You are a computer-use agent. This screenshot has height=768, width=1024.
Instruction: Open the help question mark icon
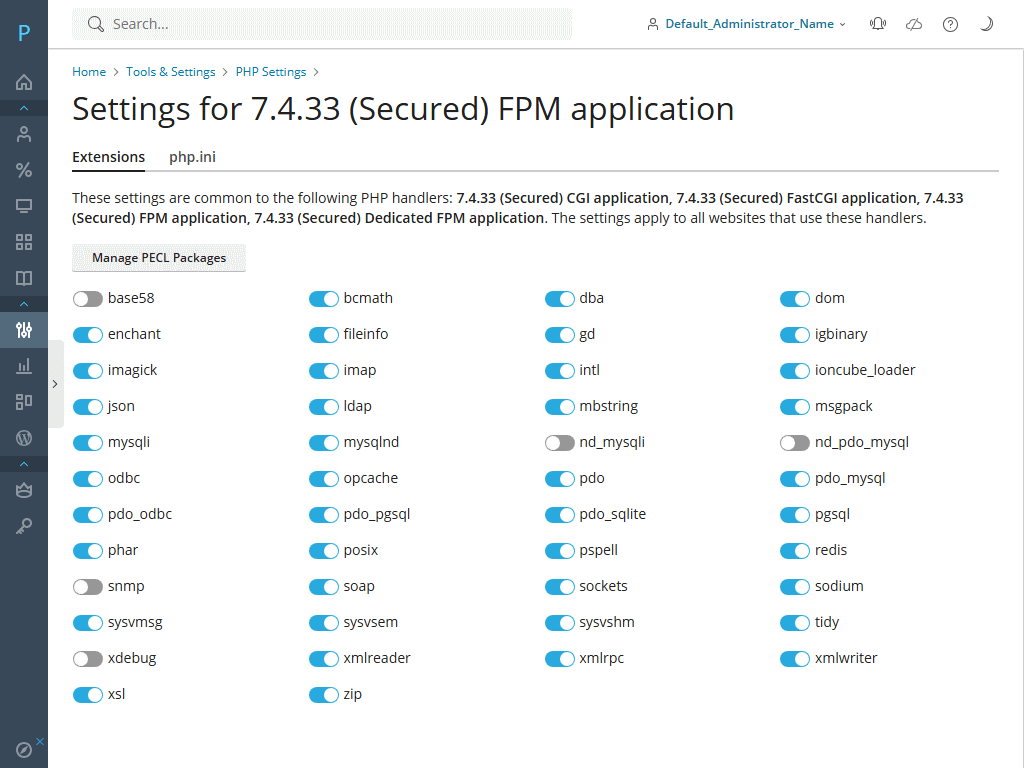pos(950,24)
